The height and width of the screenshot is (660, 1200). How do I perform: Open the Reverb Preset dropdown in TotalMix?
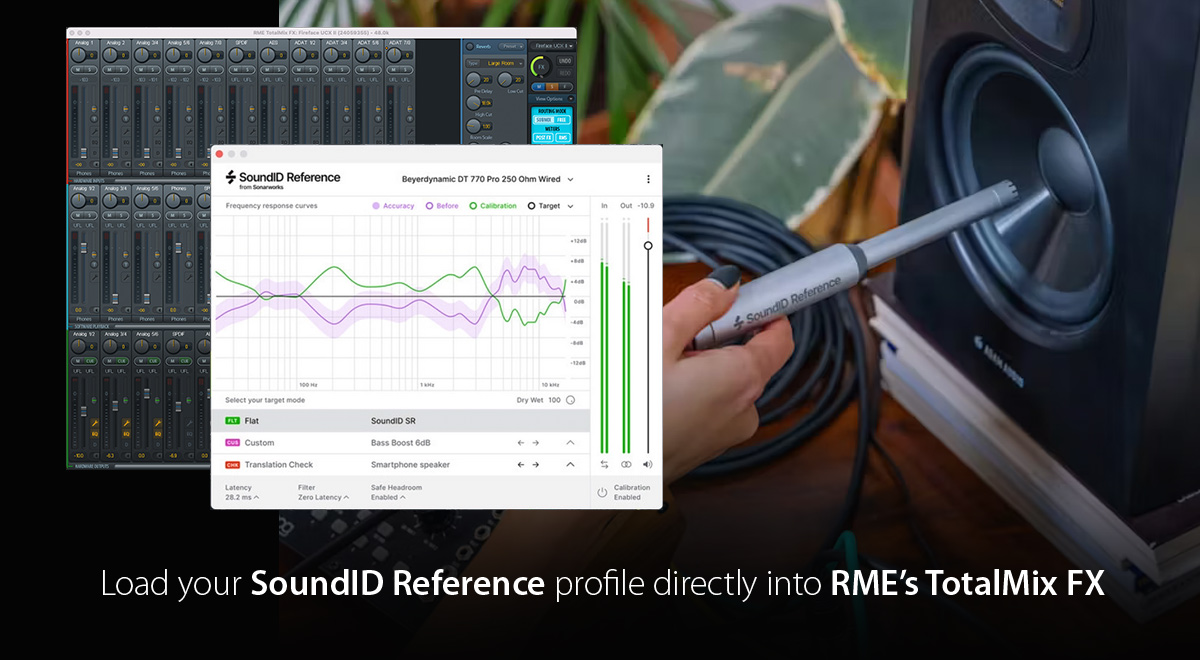click(511, 46)
